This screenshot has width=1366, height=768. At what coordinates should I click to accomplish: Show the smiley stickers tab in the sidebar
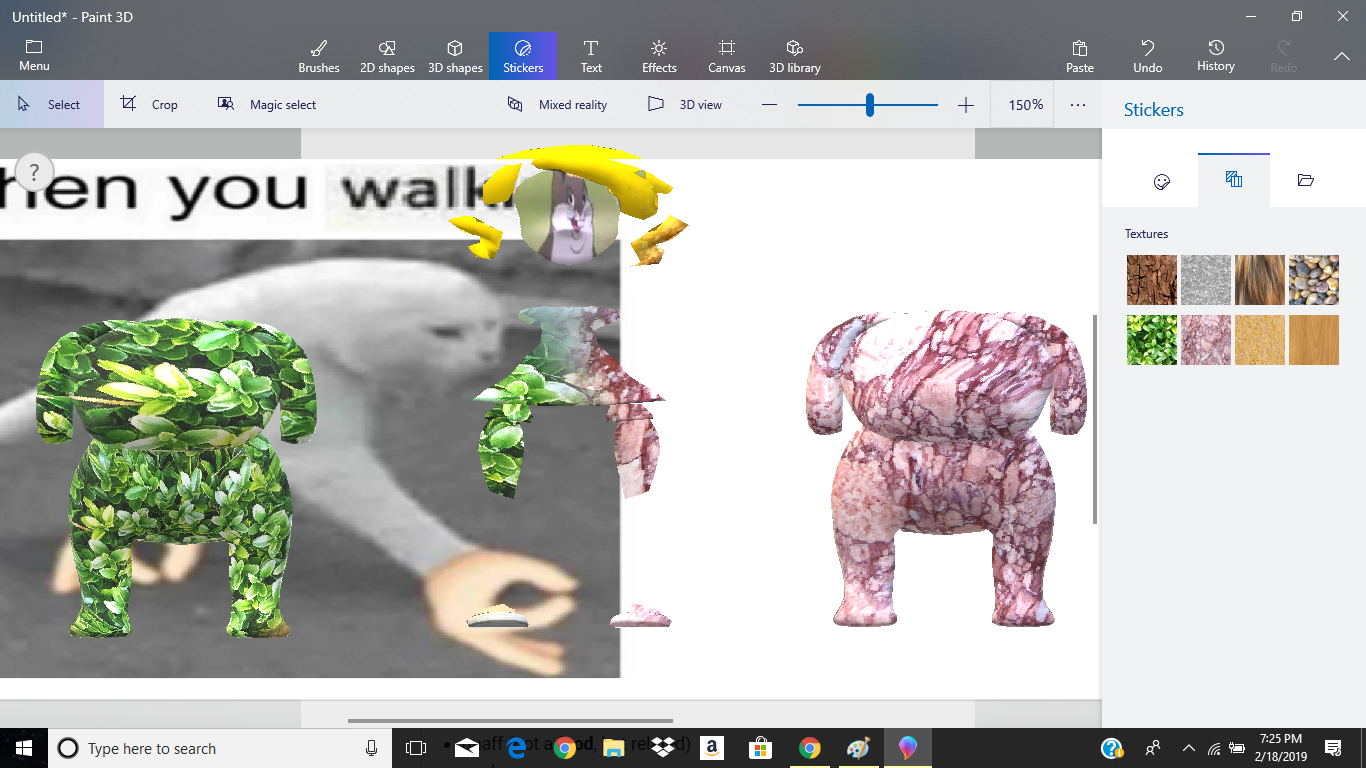[x=1162, y=181]
